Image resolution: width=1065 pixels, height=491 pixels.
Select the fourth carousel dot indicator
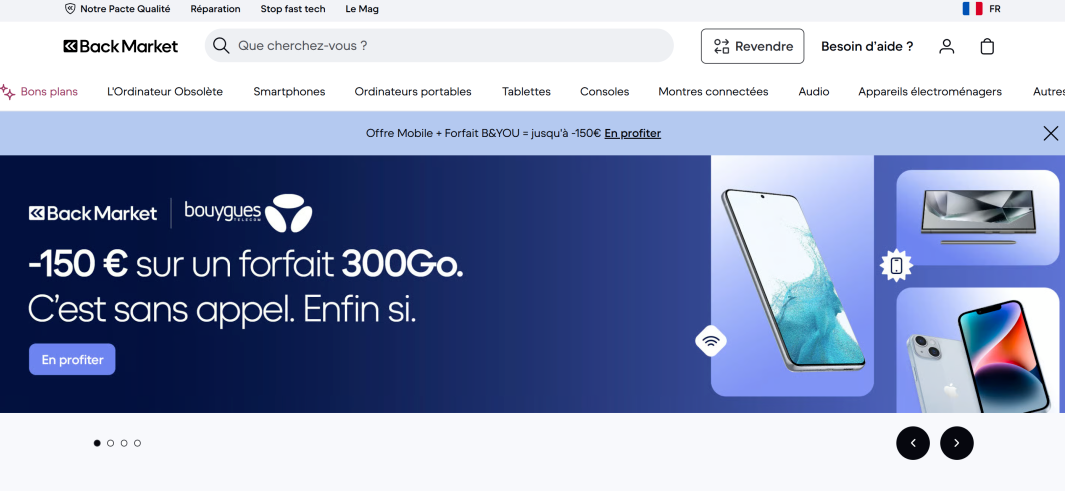[x=137, y=443]
